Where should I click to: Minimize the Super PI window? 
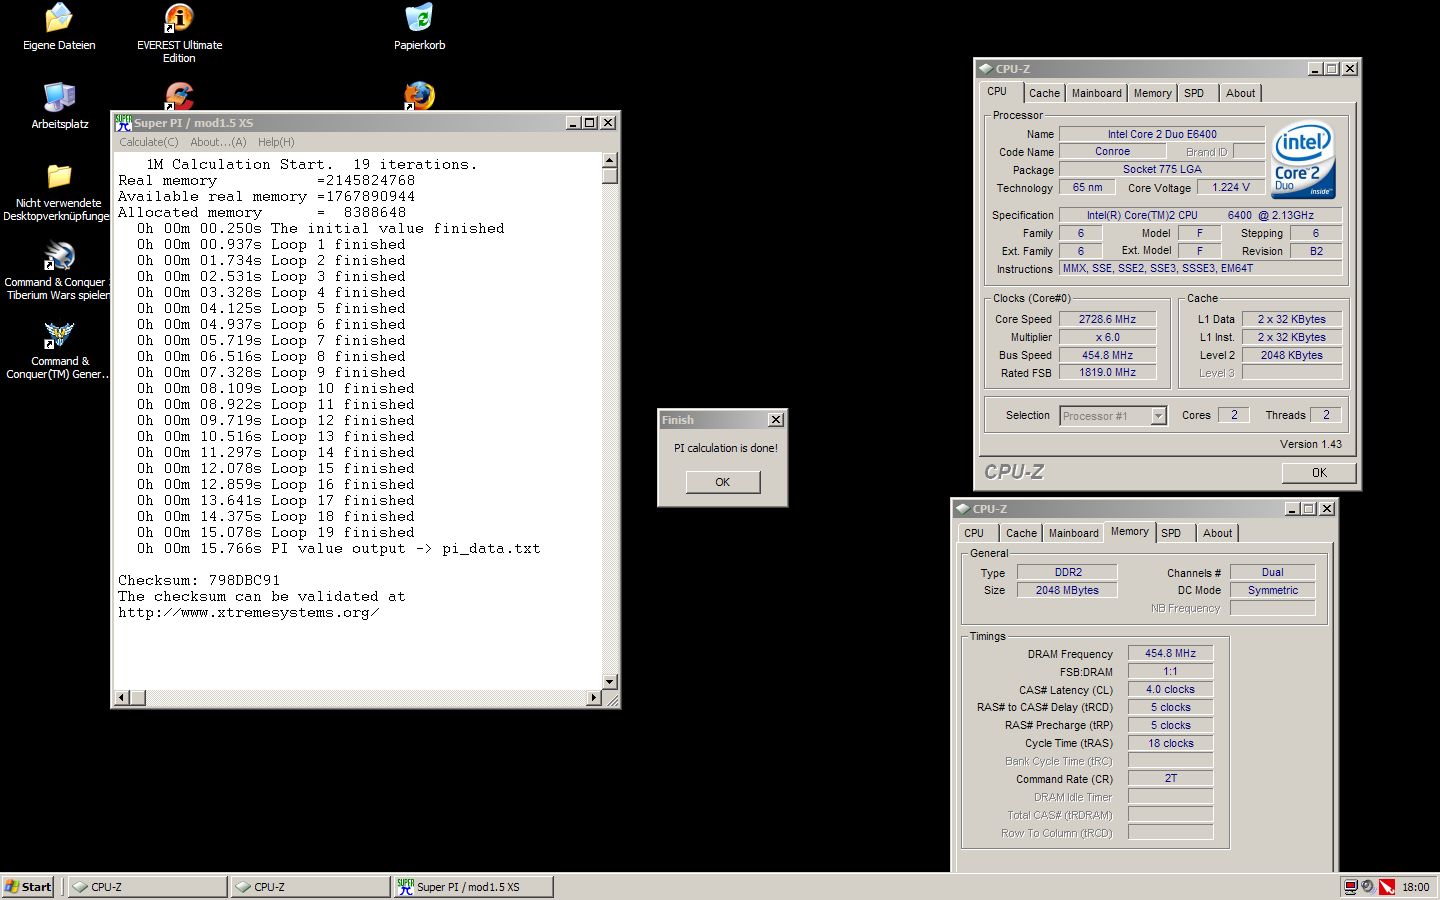(x=573, y=123)
